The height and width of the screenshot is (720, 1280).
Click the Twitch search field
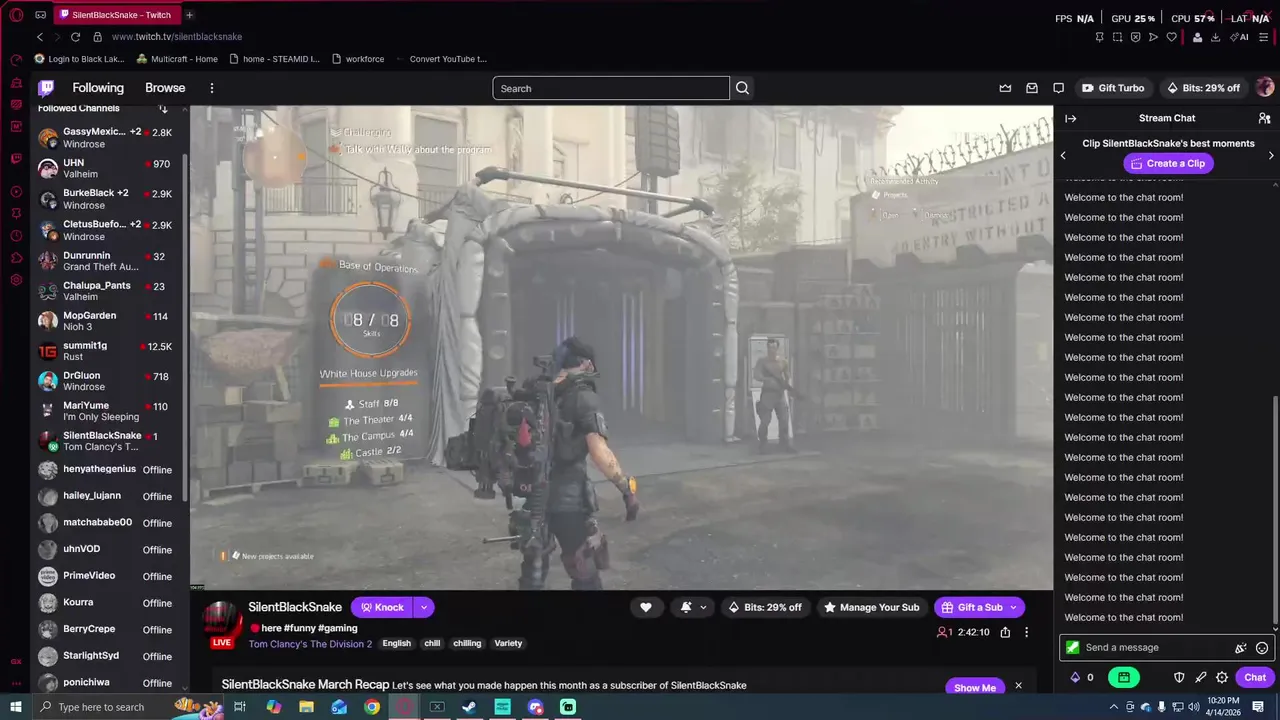point(611,88)
